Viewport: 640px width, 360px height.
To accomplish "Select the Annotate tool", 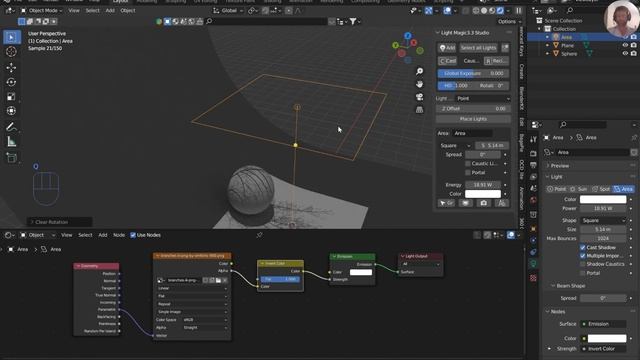I will [x=11, y=127].
